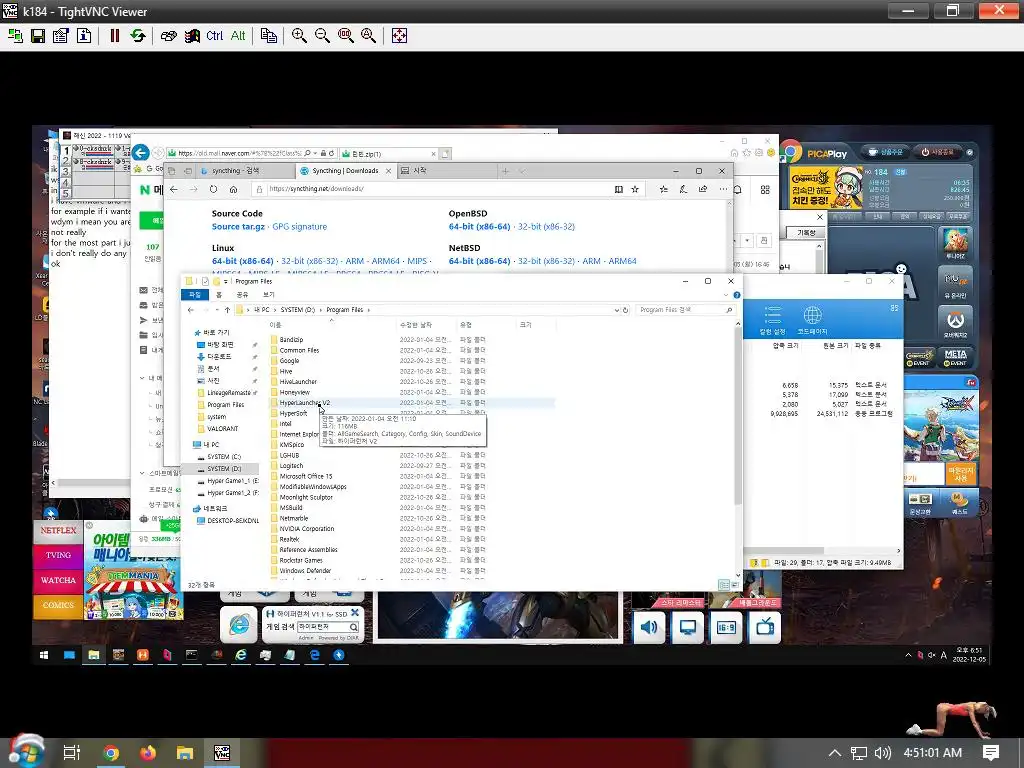
Task: Click the SYSTEM (D:) breadcrumb in the address bar
Action: [x=298, y=310]
